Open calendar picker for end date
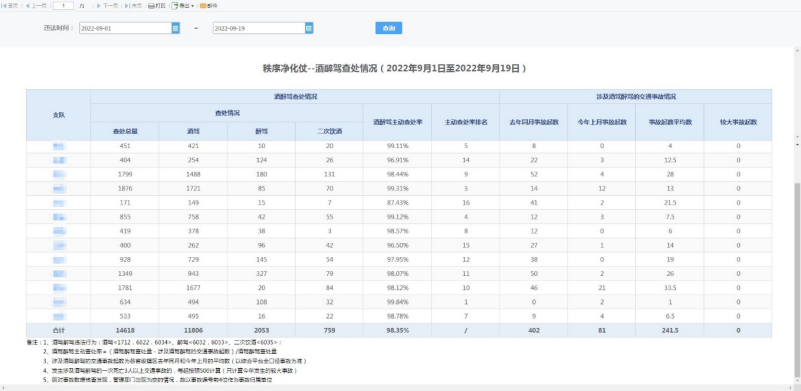Image resolution: width=801 pixels, height=391 pixels. click(x=309, y=28)
